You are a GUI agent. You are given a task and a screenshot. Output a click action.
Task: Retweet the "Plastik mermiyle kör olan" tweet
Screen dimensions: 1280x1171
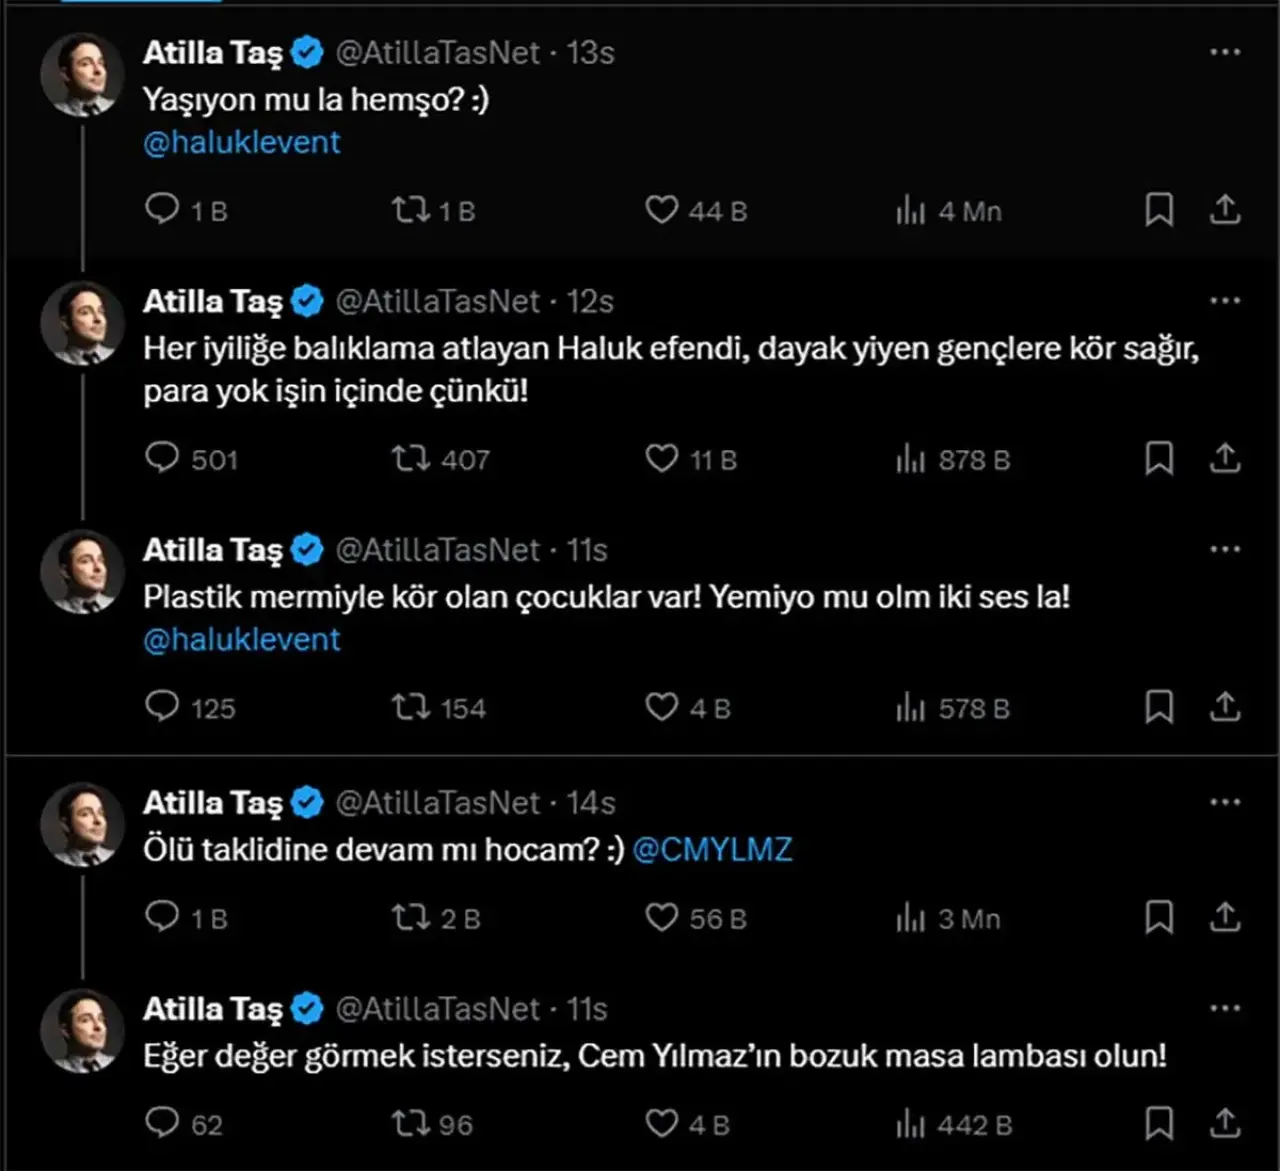[x=409, y=707]
